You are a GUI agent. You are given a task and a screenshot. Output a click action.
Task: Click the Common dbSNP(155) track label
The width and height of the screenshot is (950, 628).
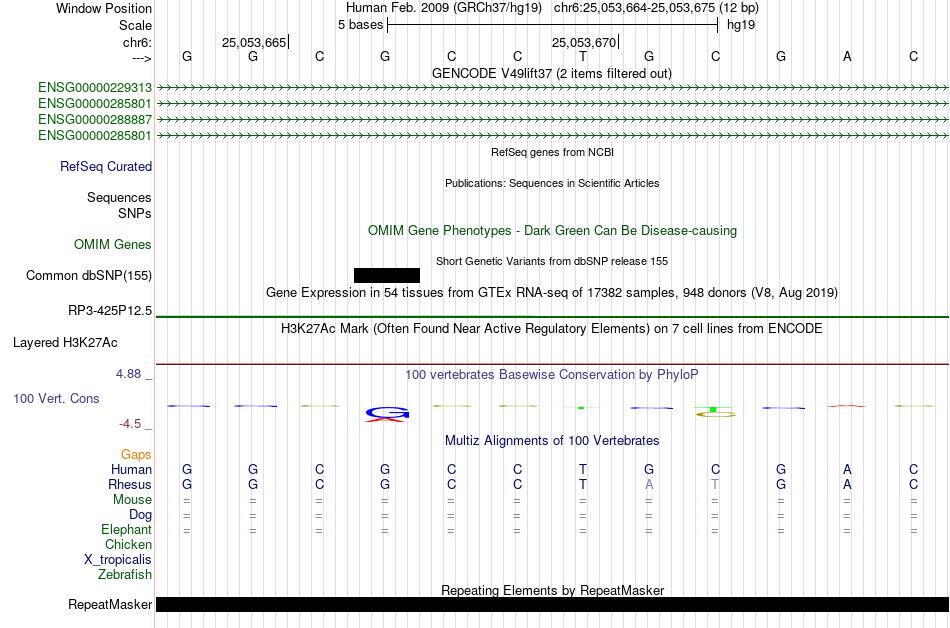point(89,276)
